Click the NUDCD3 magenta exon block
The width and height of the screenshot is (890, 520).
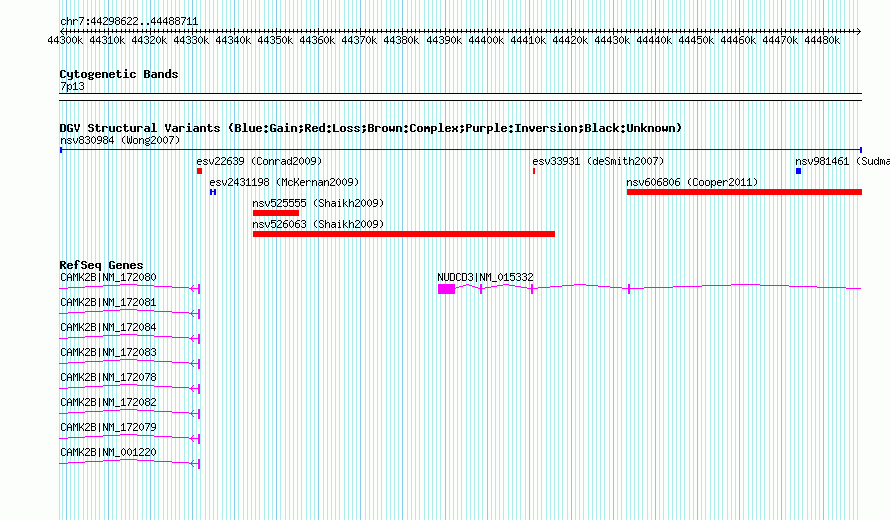(x=447, y=289)
